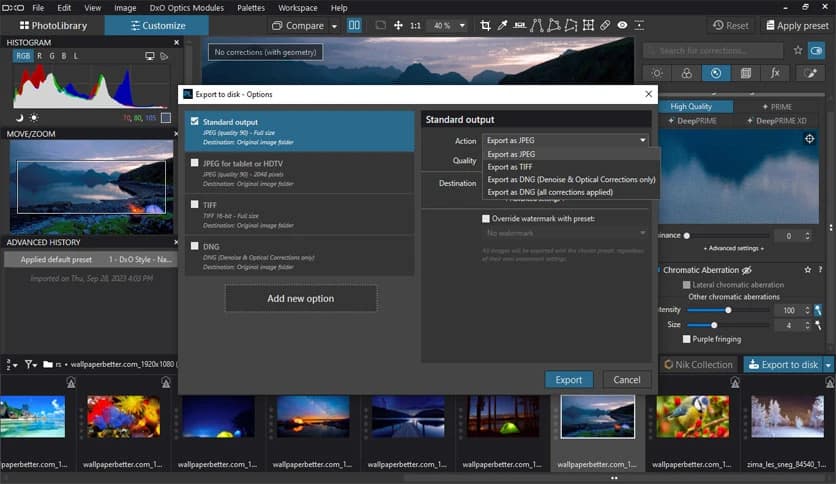Open the Geometry corrections palette tab

click(746, 73)
